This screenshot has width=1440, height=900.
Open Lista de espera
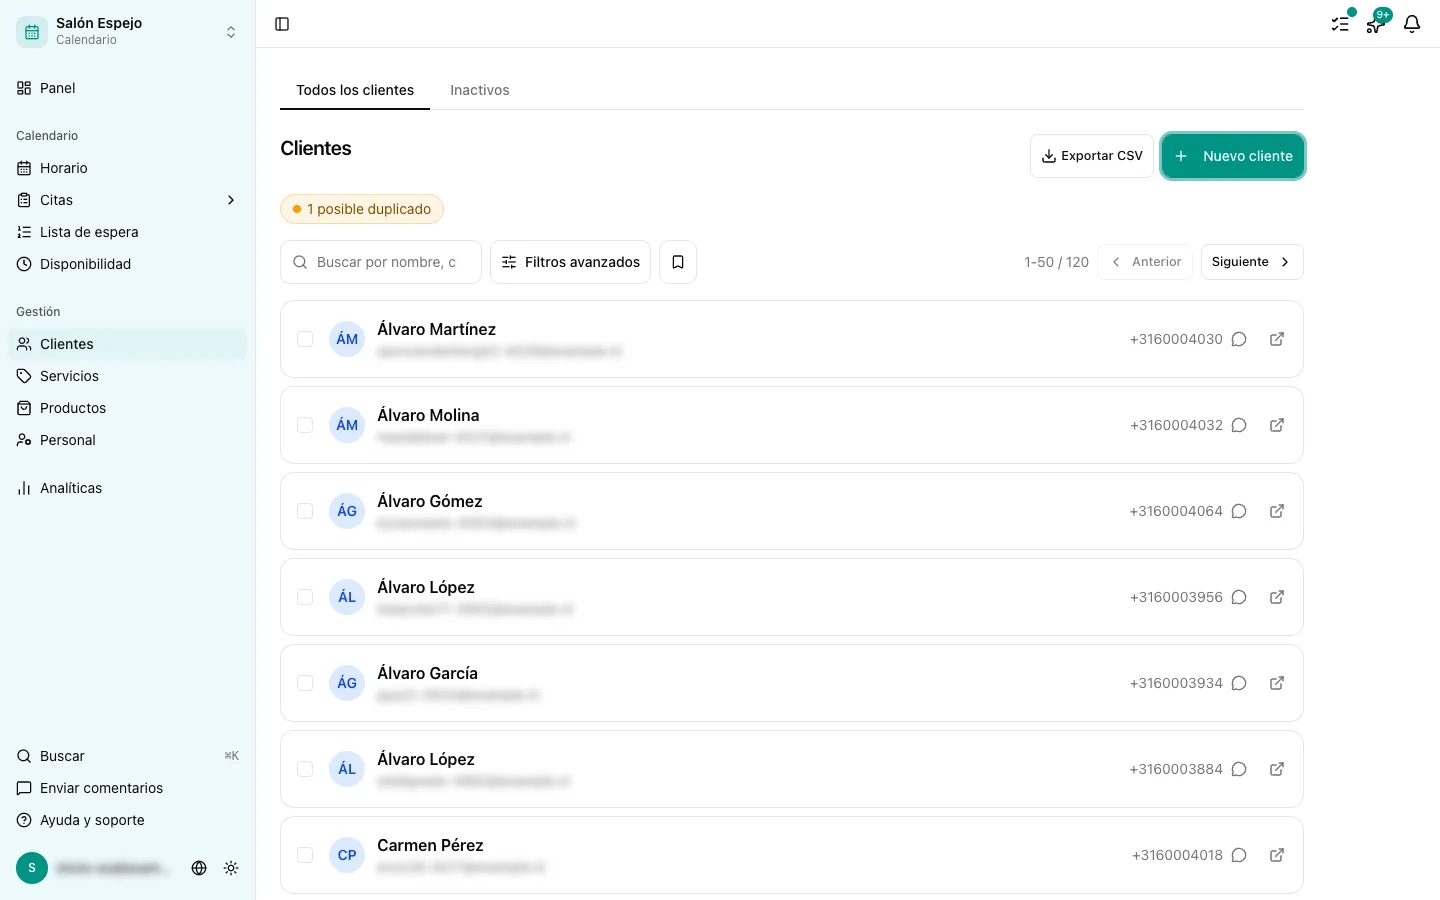click(x=128, y=232)
